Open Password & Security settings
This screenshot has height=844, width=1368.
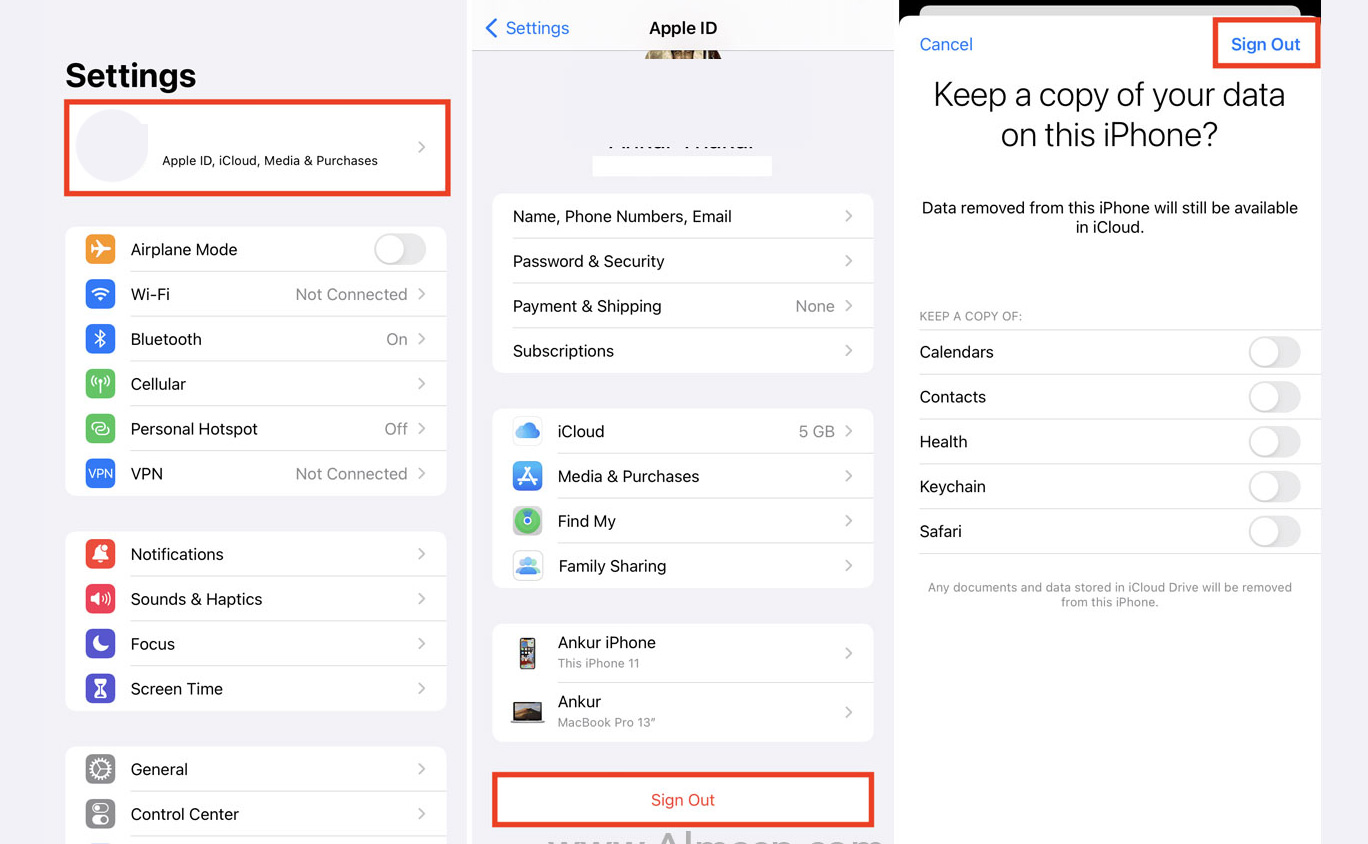pyautogui.click(x=683, y=261)
